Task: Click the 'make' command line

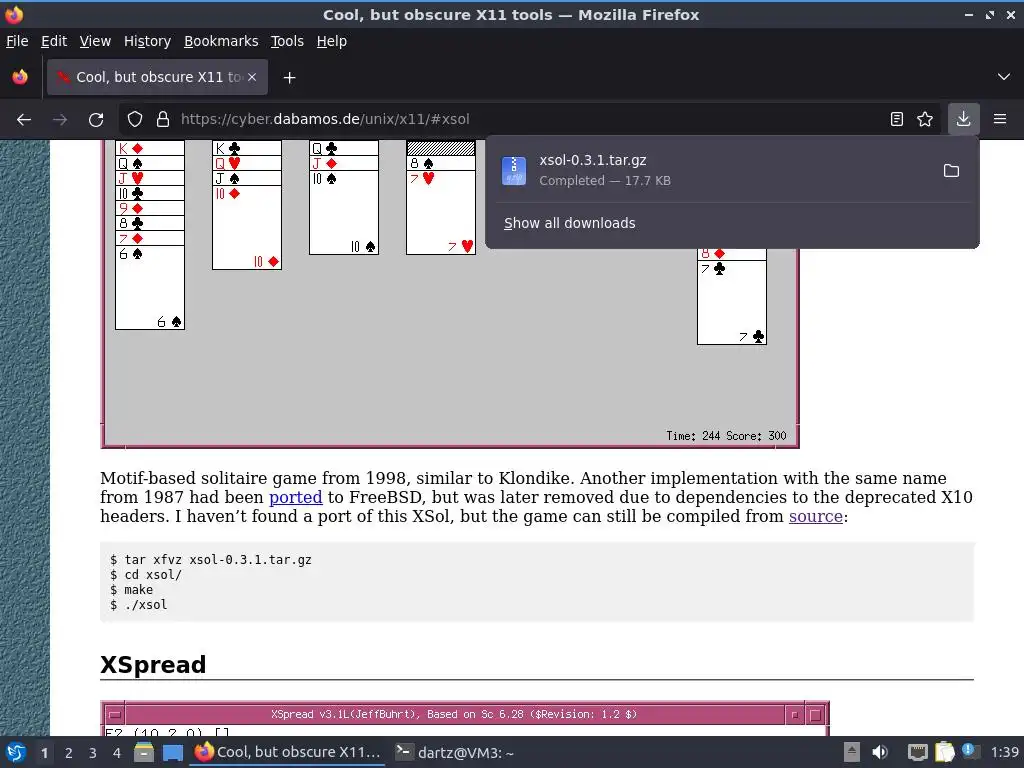Action: coord(131,590)
